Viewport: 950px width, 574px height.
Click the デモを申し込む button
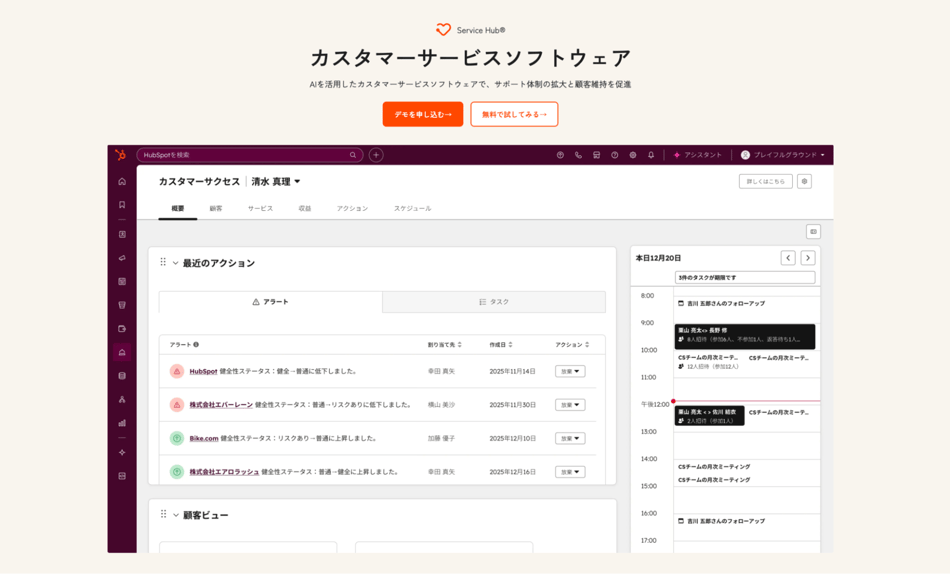click(x=422, y=114)
